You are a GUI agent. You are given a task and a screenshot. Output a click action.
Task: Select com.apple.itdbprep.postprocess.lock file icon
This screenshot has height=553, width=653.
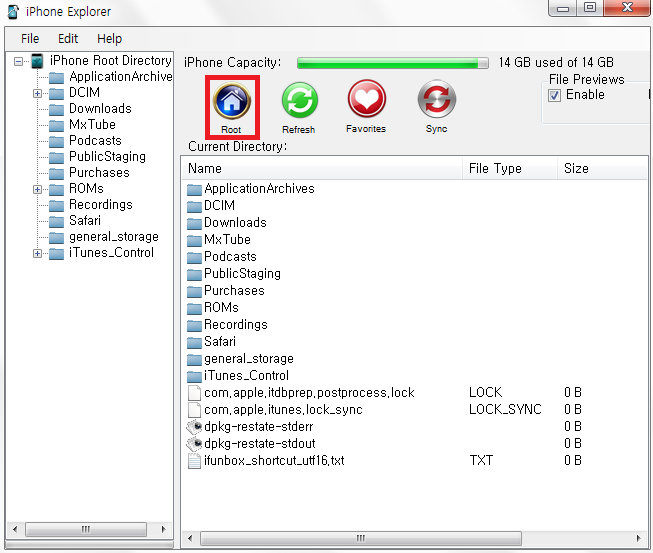194,393
